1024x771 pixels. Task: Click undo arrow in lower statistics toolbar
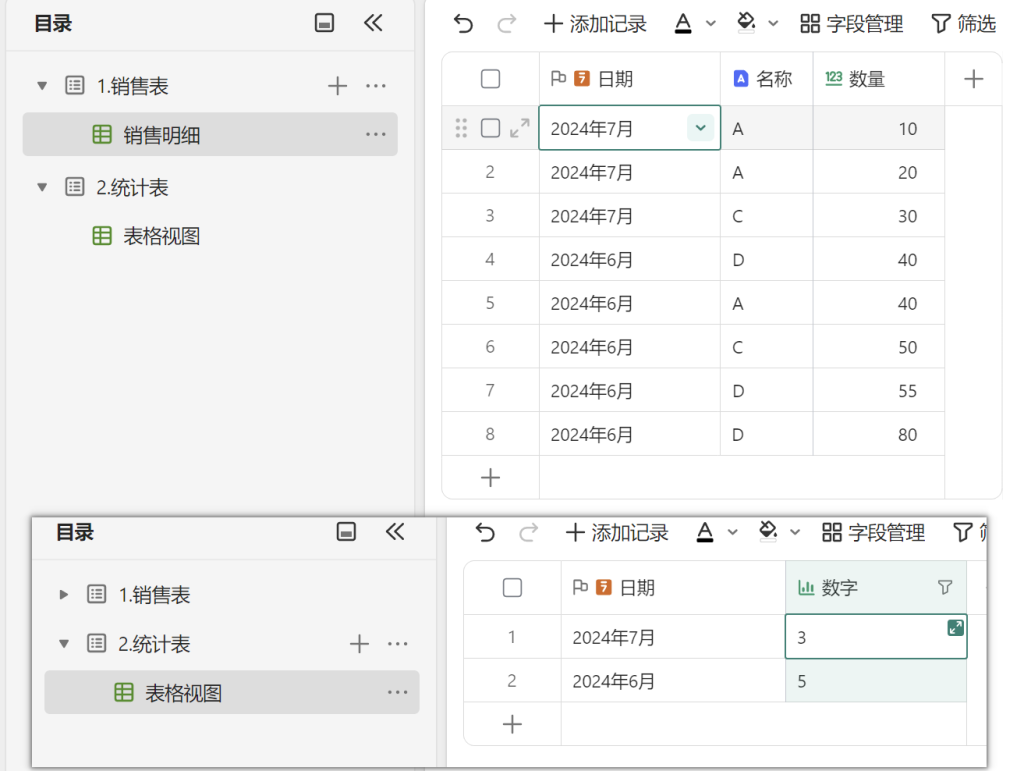point(485,533)
